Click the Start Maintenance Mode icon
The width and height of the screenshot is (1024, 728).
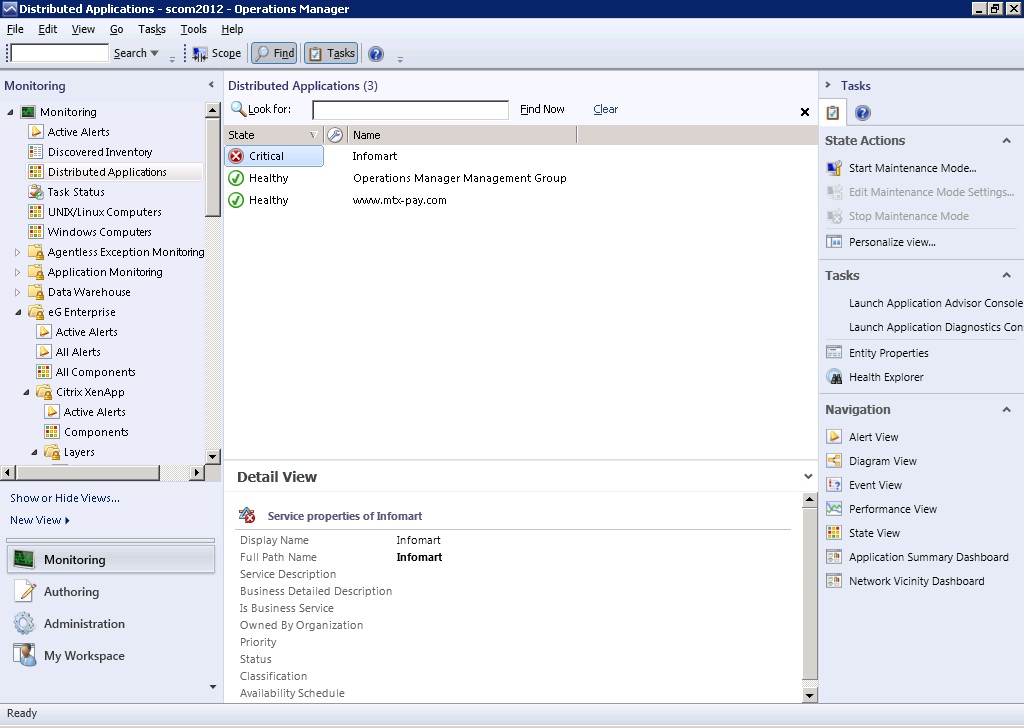834,168
